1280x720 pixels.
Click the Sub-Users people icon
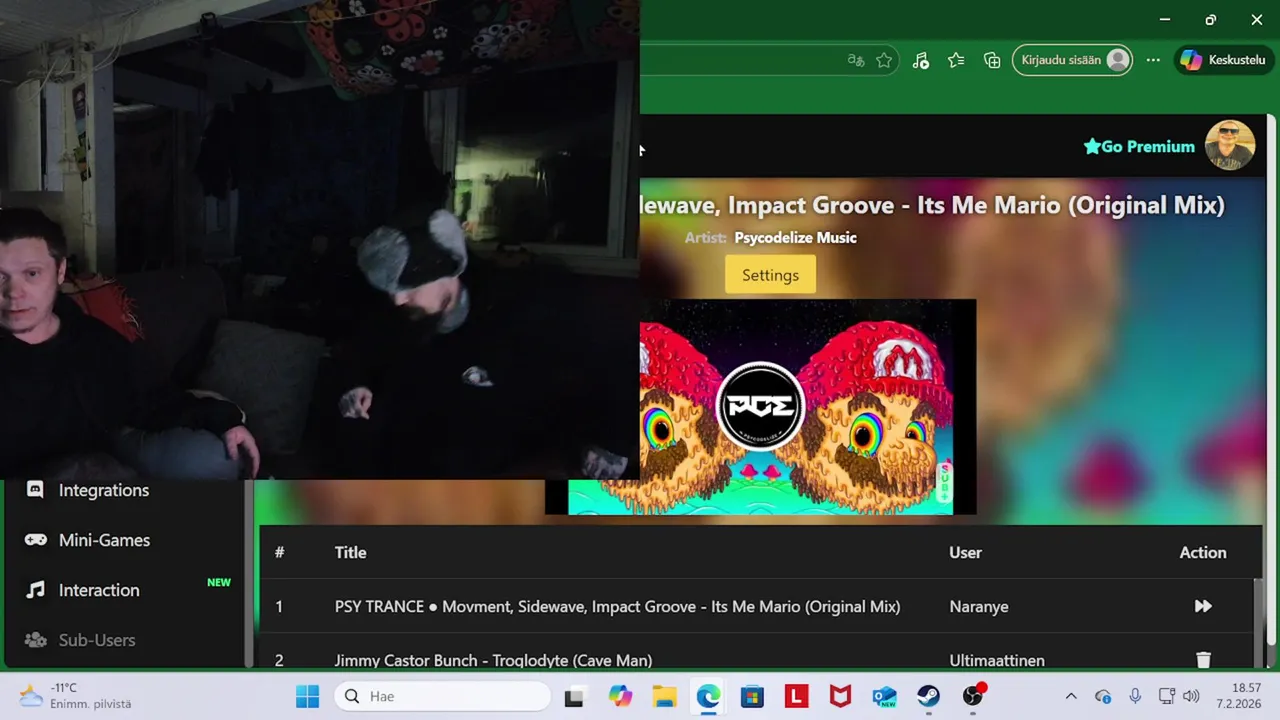[x=35, y=640]
